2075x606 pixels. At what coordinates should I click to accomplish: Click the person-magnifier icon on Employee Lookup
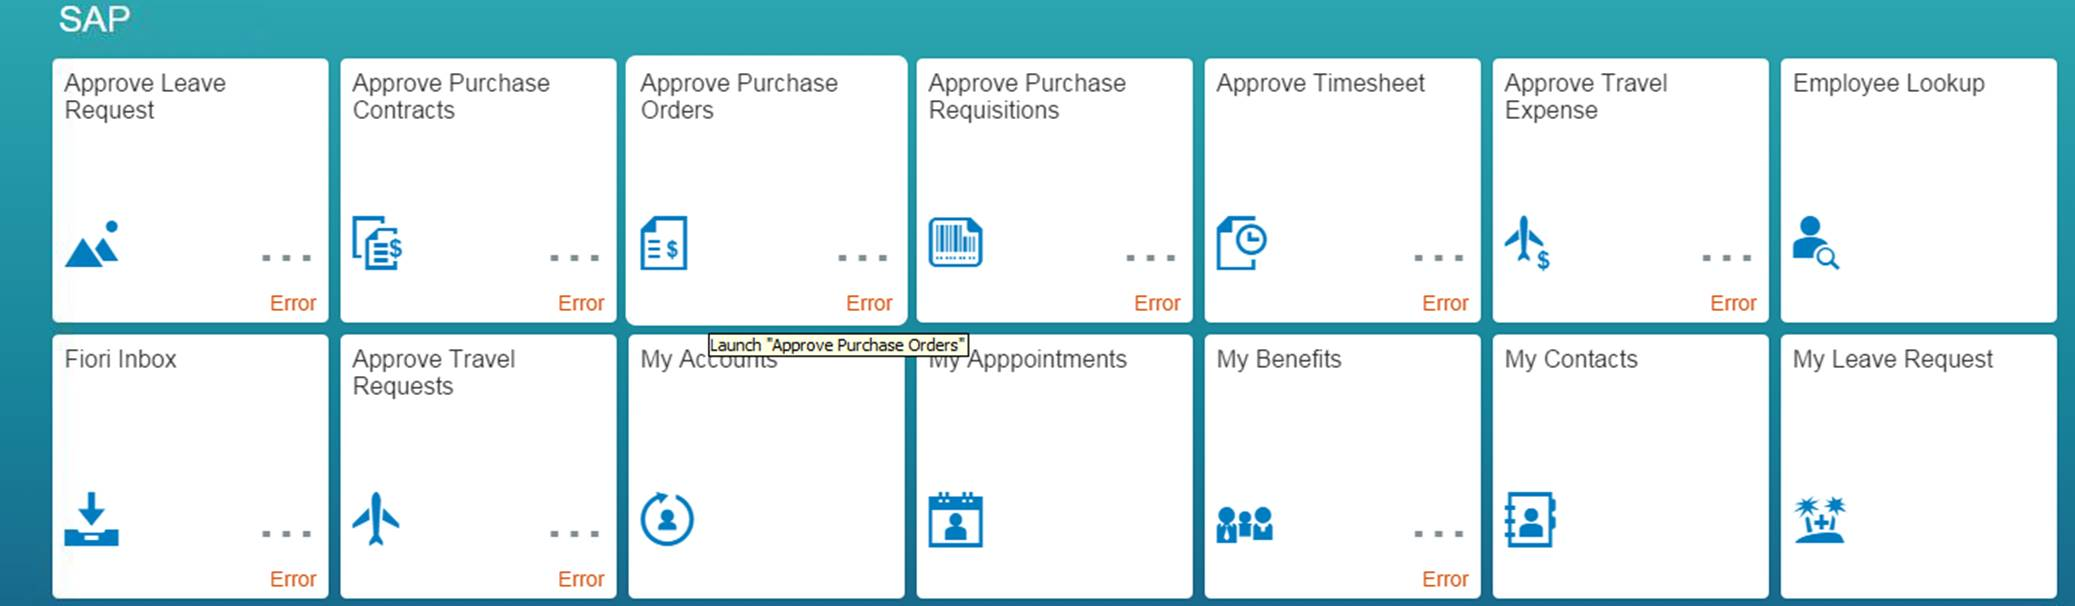pyautogui.click(x=1815, y=243)
